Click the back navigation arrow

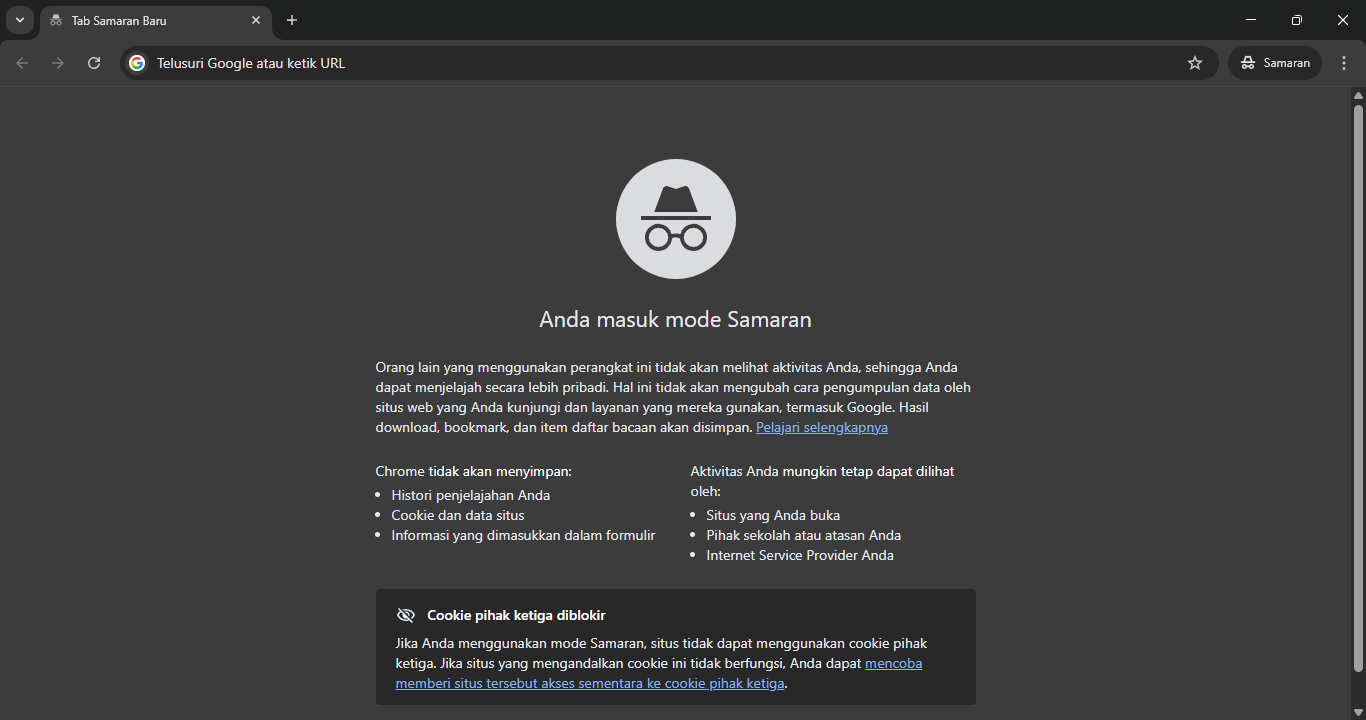point(22,62)
